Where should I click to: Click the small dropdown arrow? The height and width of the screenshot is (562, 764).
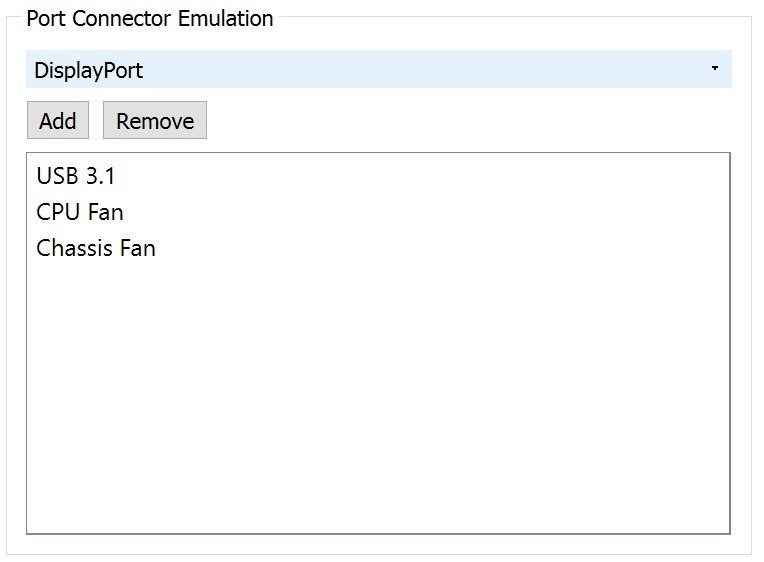click(714, 69)
